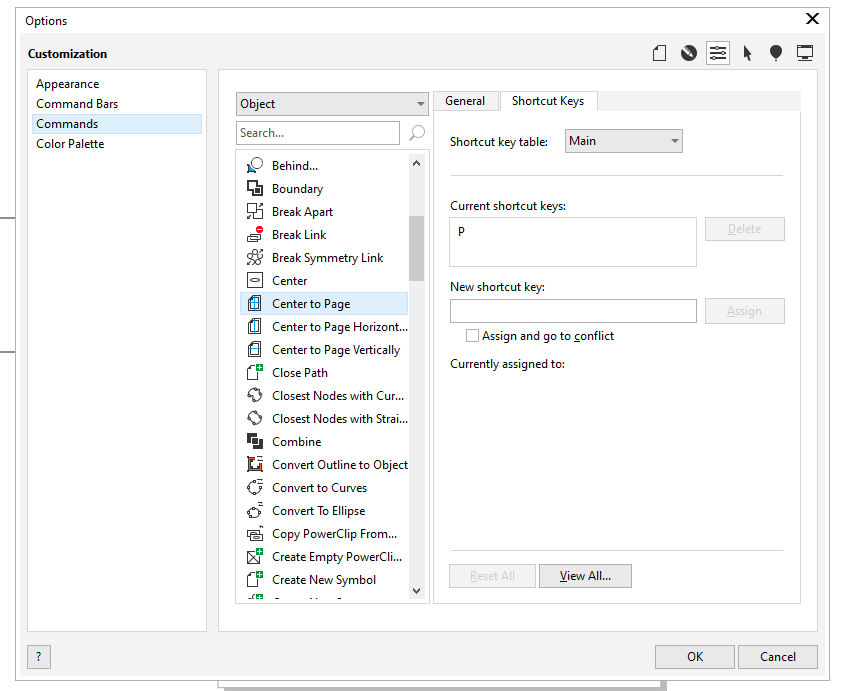Select Color Palette in the sidebar
This screenshot has height=691, width=849.
[70, 144]
